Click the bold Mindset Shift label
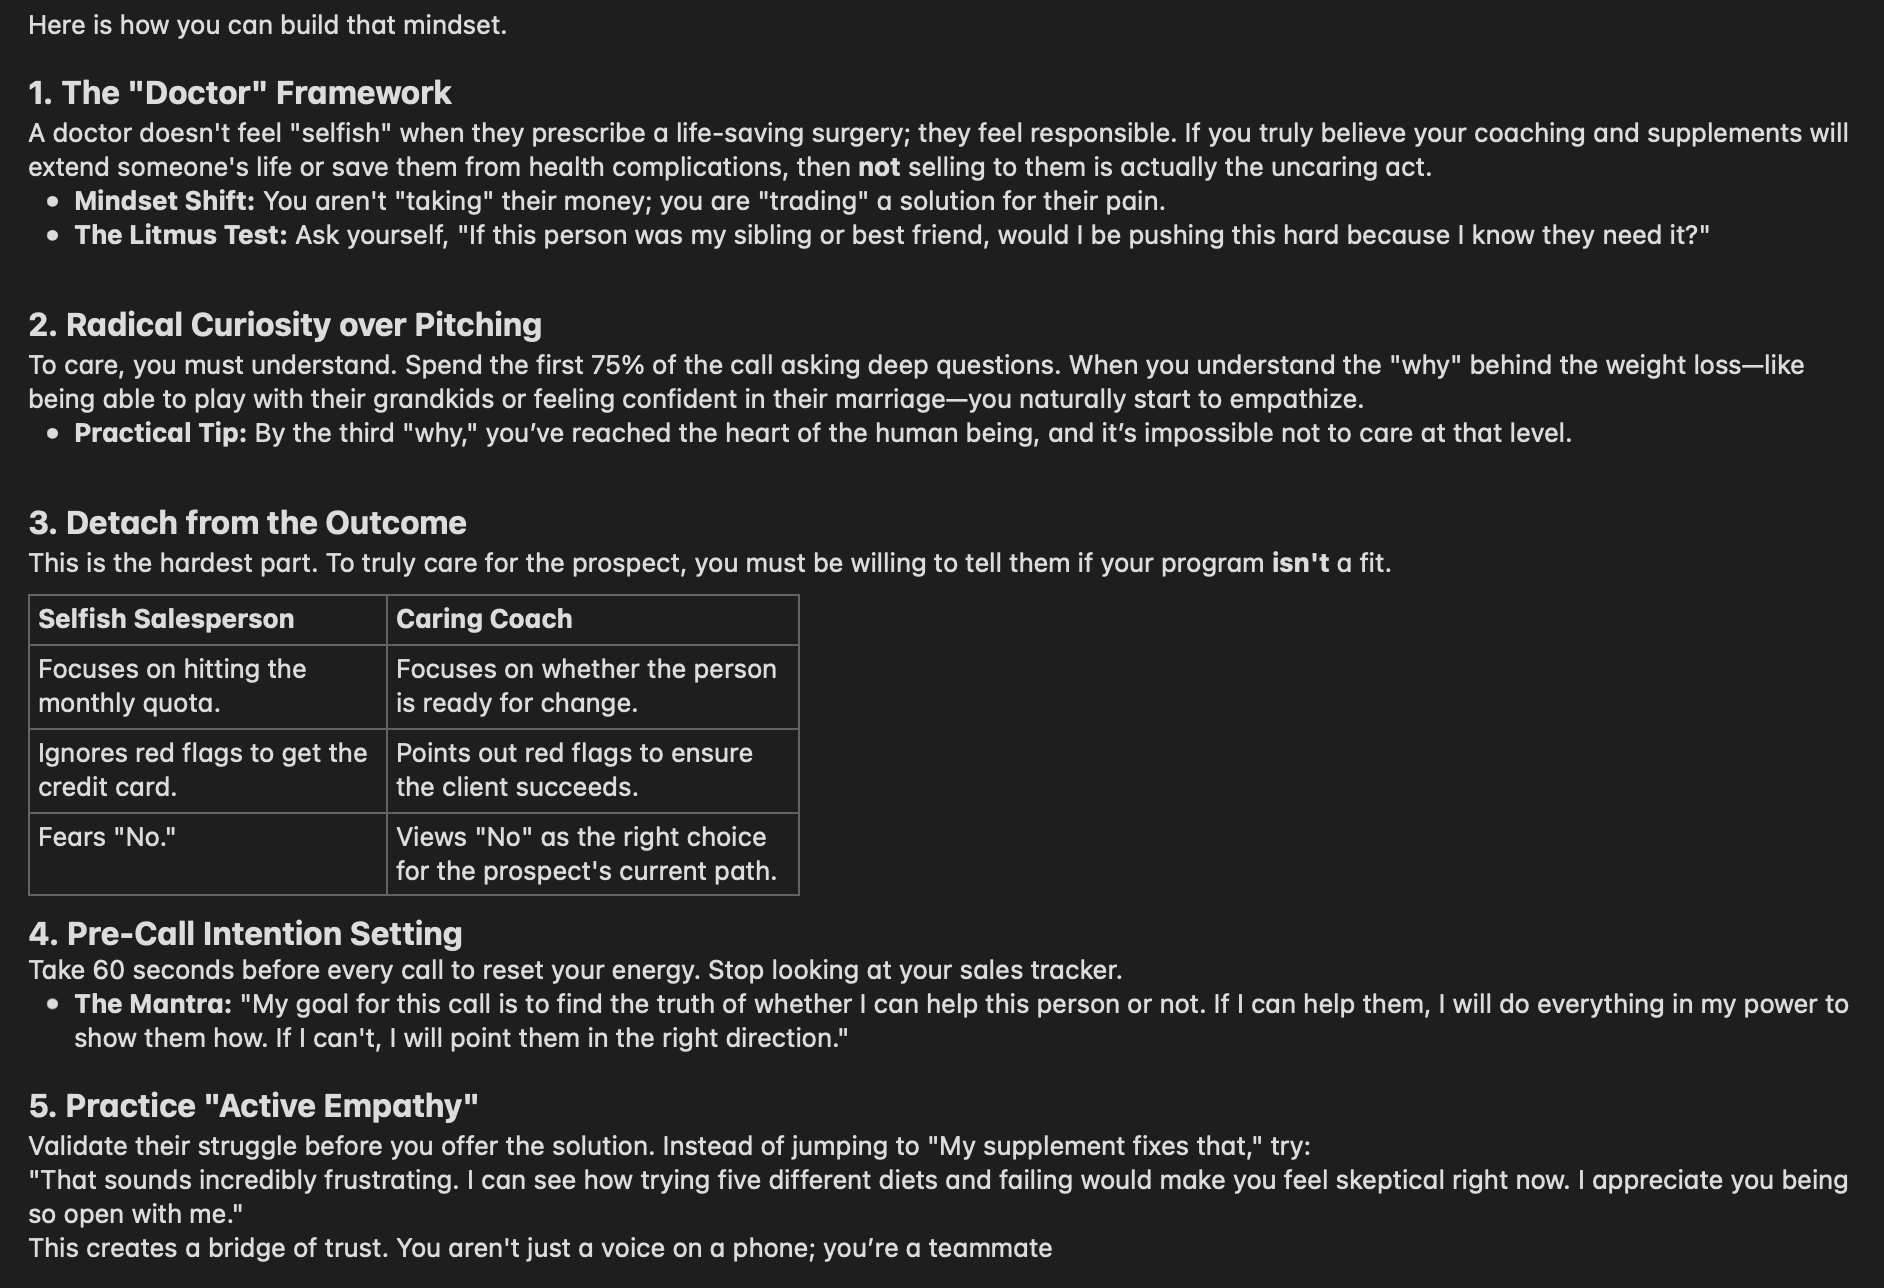Screen dimensions: 1884x1288 (164, 201)
